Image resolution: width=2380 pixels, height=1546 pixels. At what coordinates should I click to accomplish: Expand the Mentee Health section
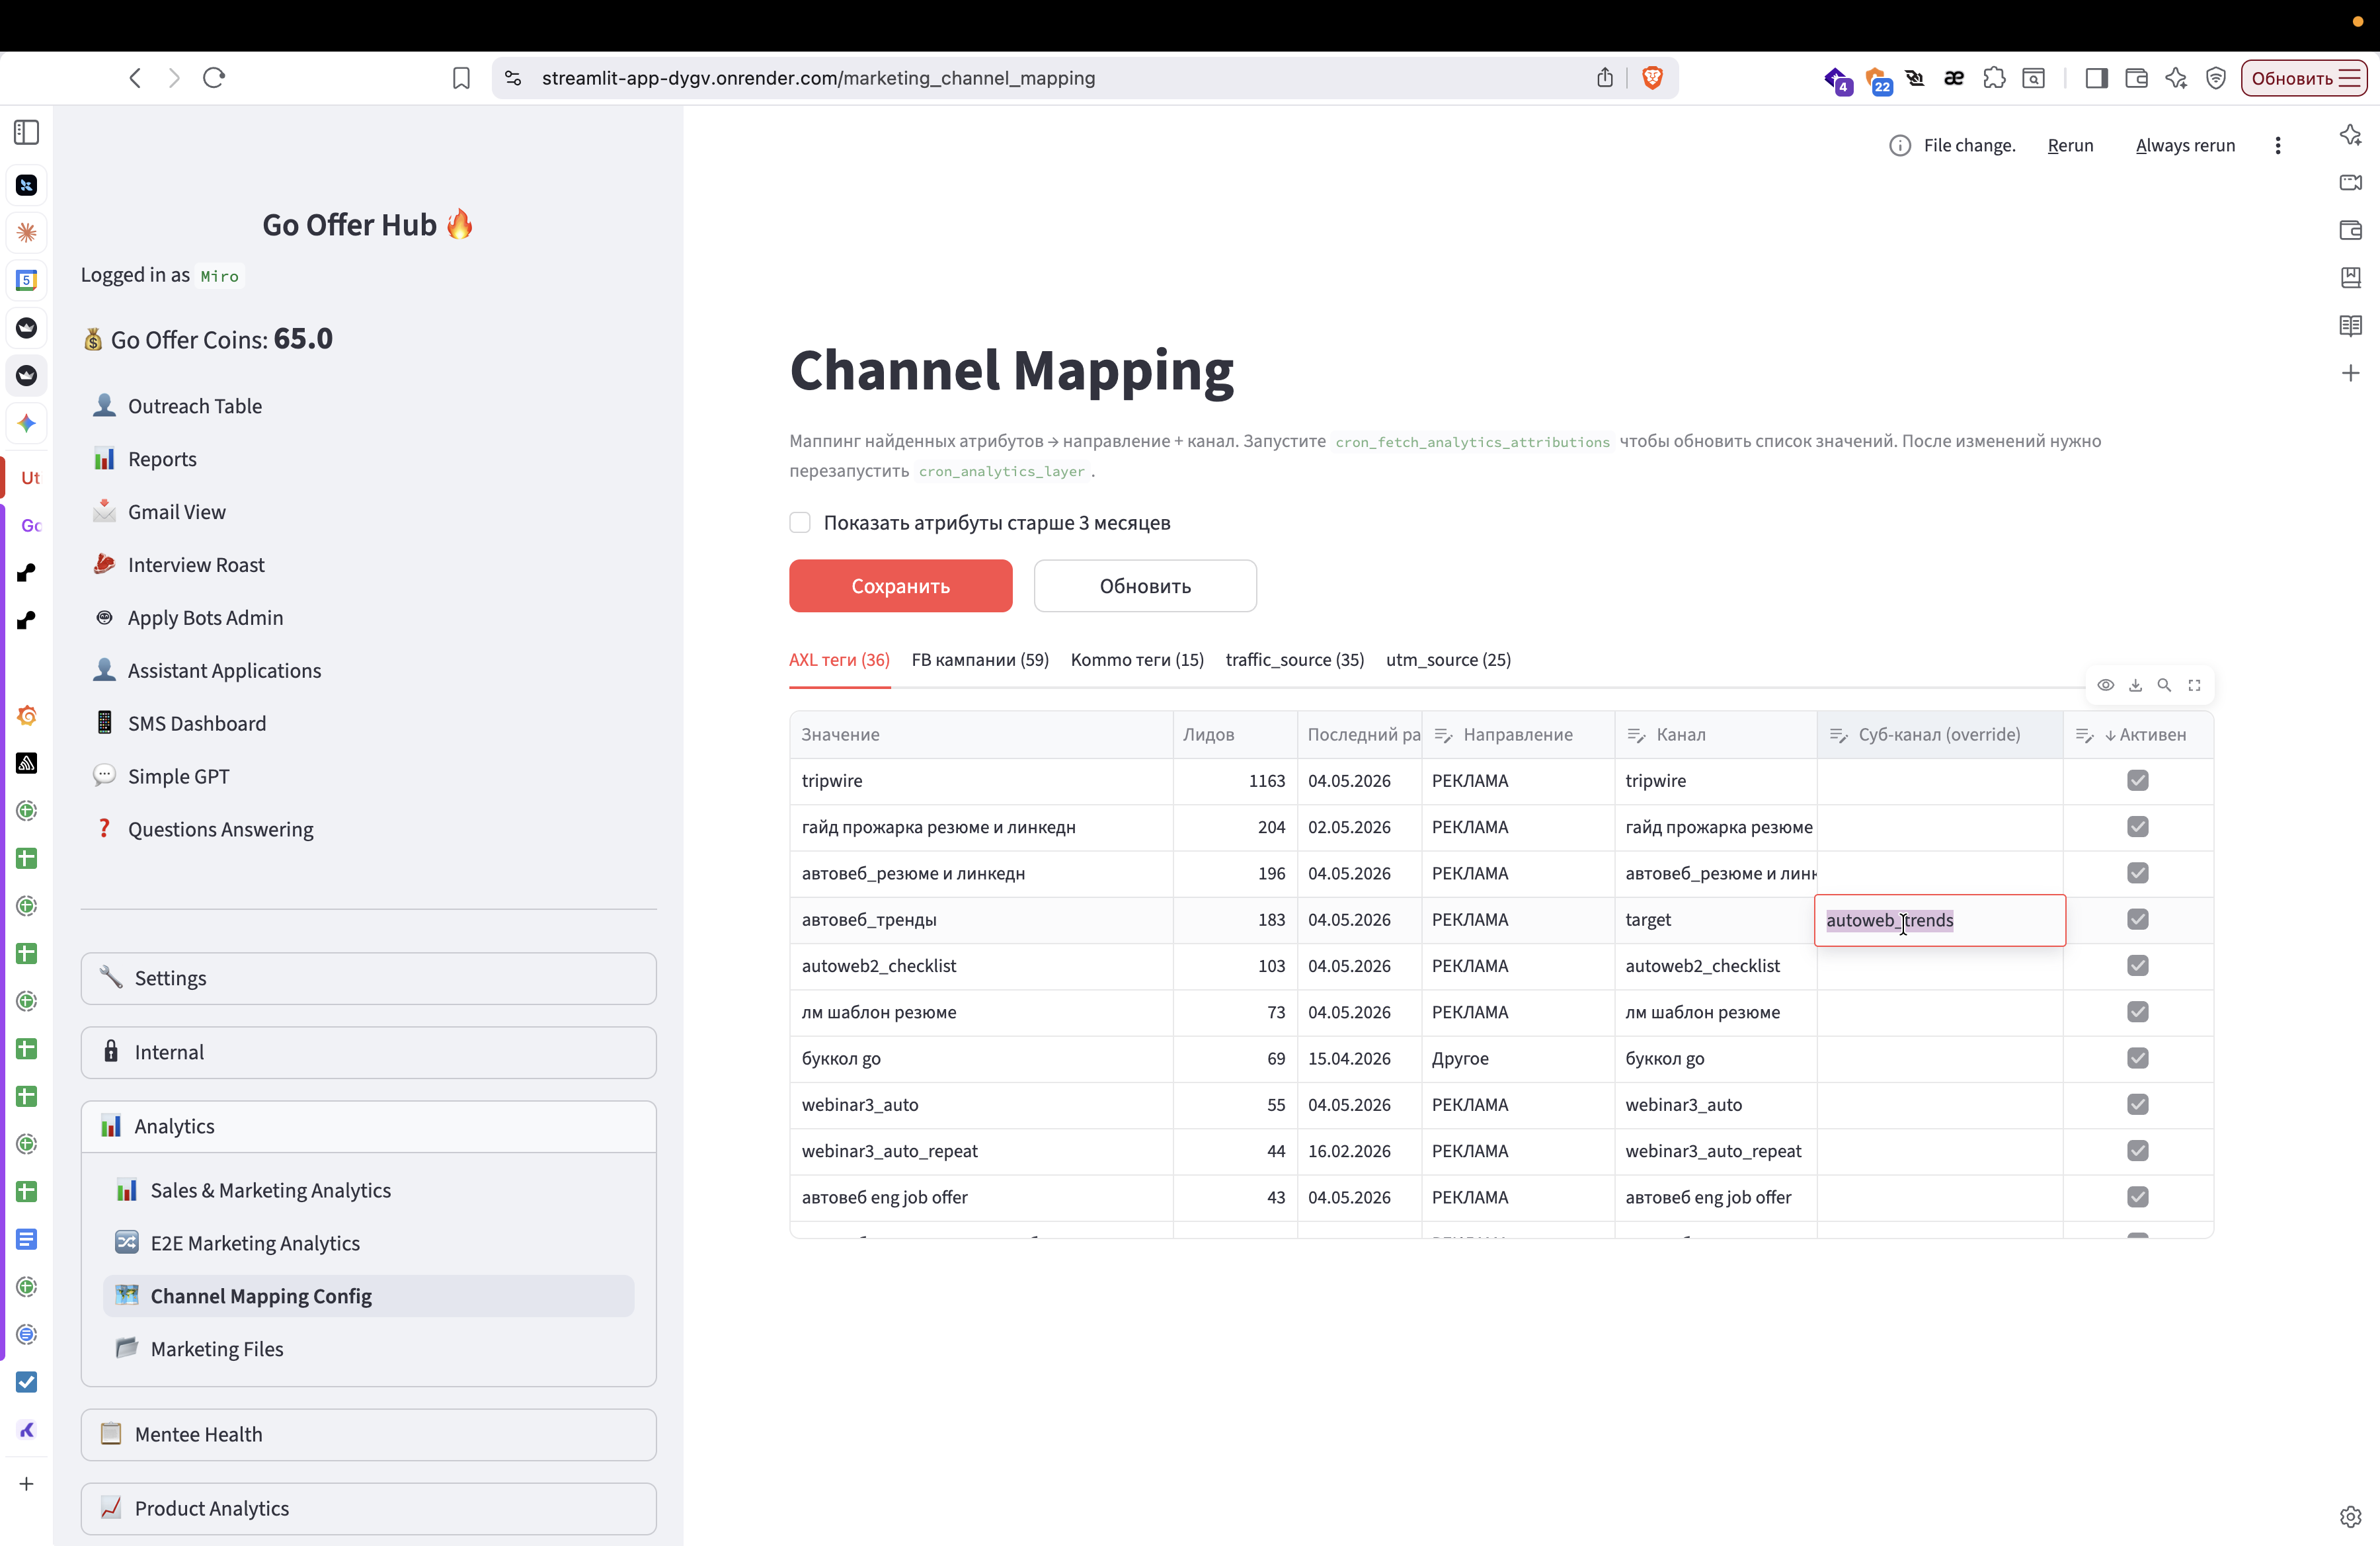click(x=368, y=1434)
